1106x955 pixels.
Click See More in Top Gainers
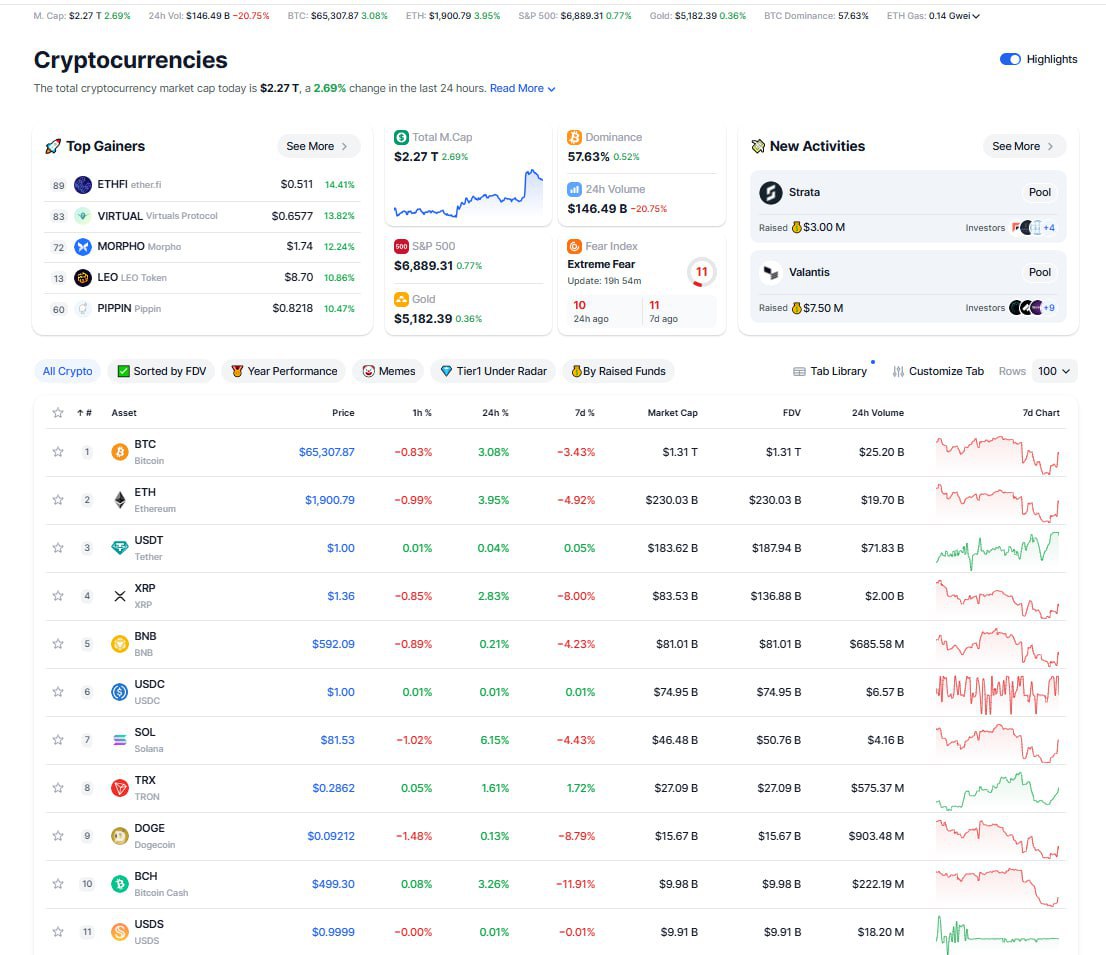(317, 146)
